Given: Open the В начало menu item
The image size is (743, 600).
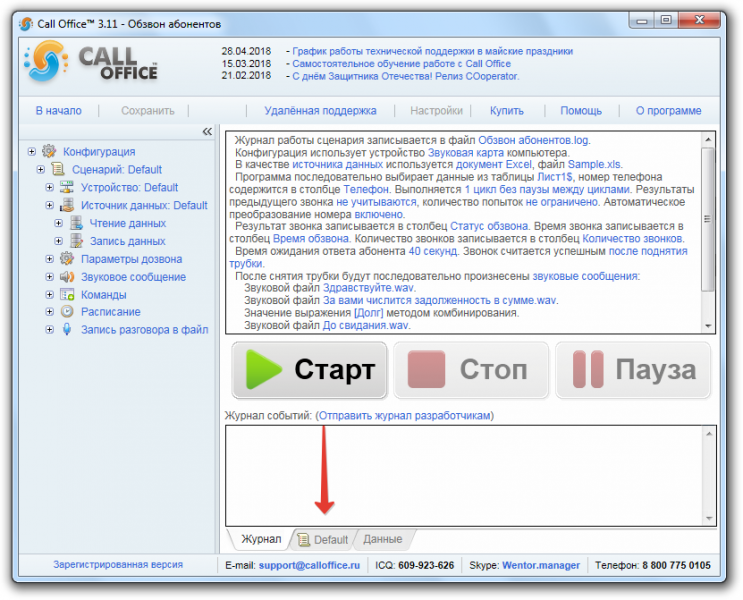Looking at the screenshot, I should (x=59, y=111).
